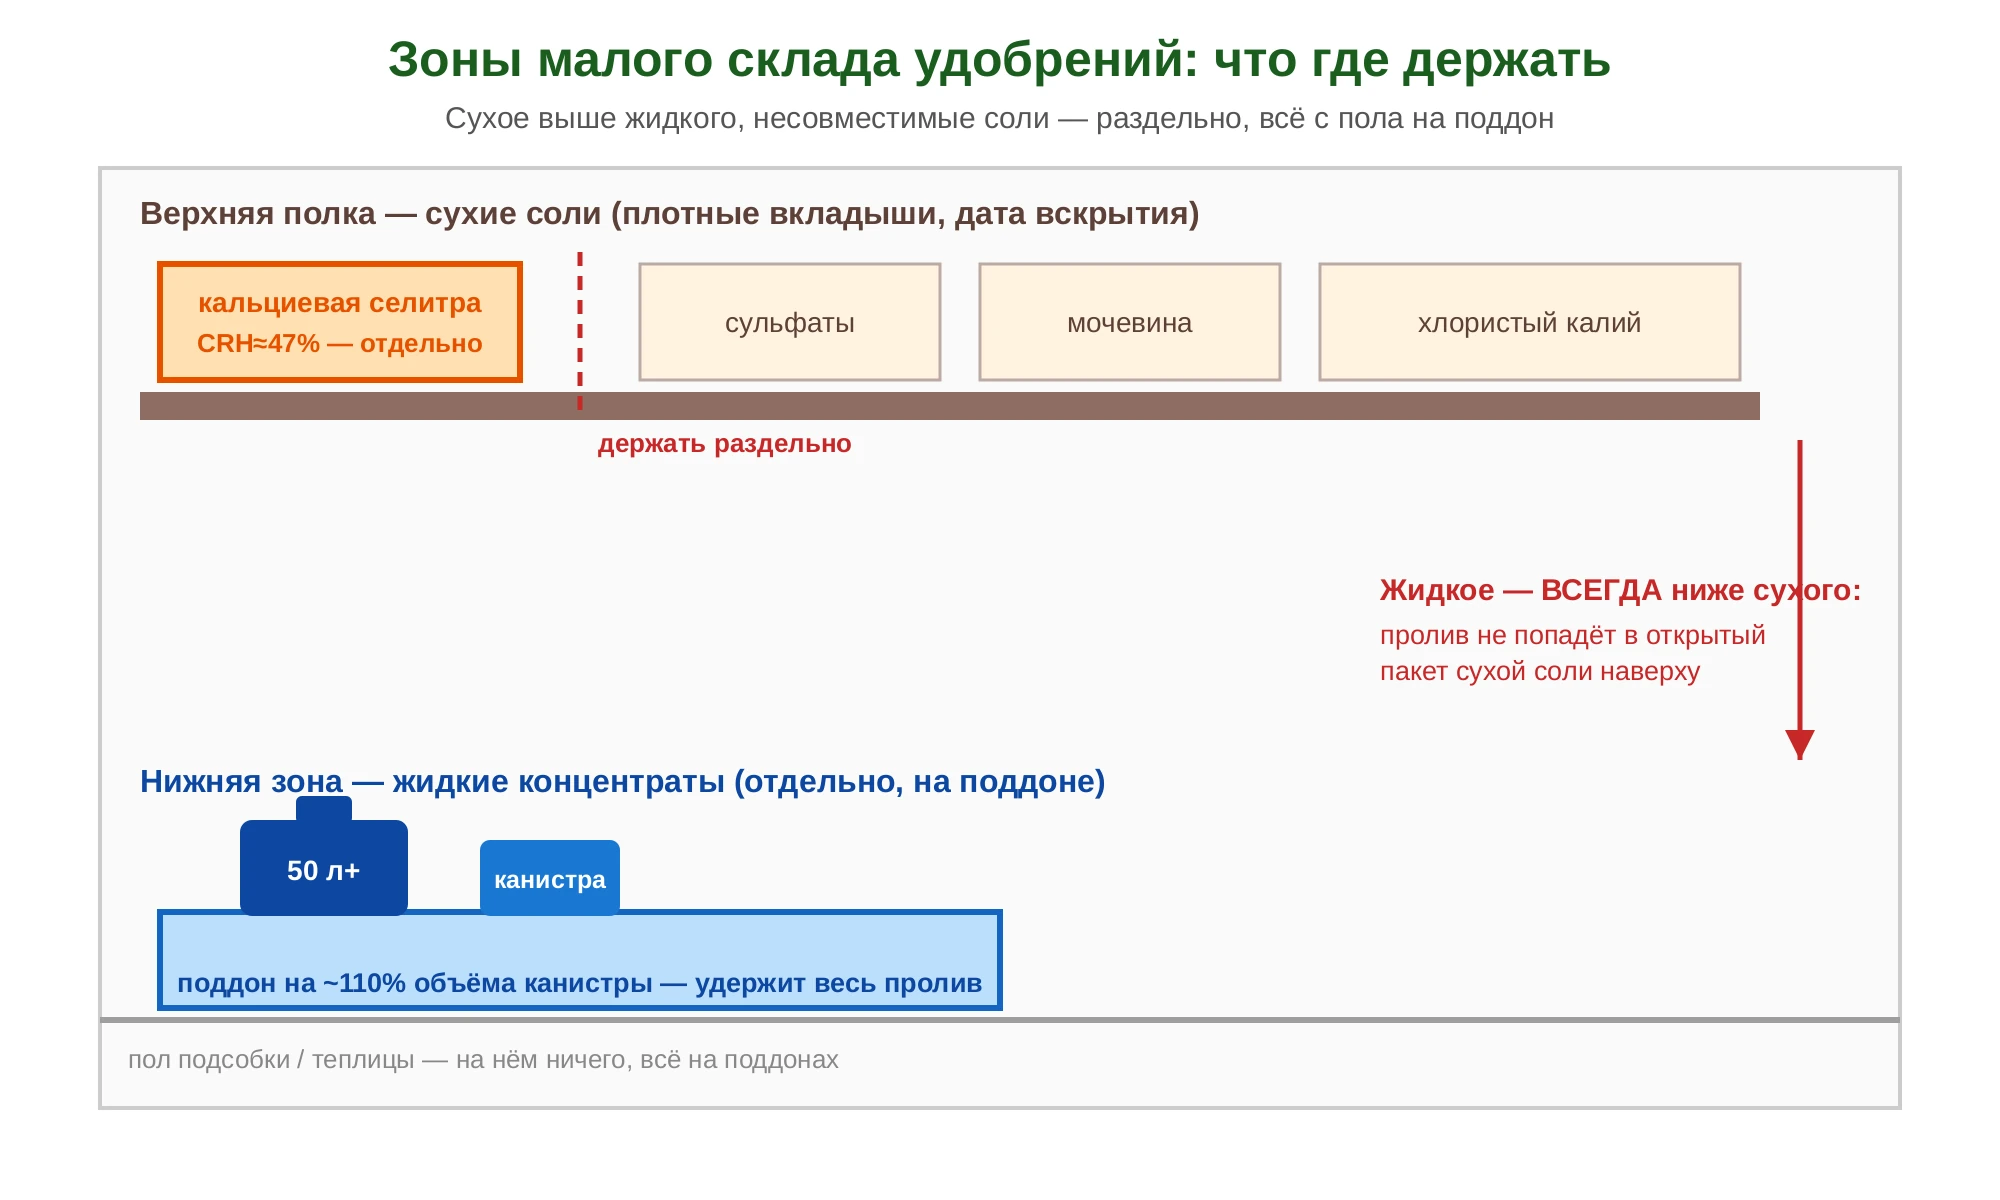The height and width of the screenshot is (1200, 2000).
Task: Click the 'Нижняя зона — жидкие концентраты' heading
Action: tap(622, 782)
